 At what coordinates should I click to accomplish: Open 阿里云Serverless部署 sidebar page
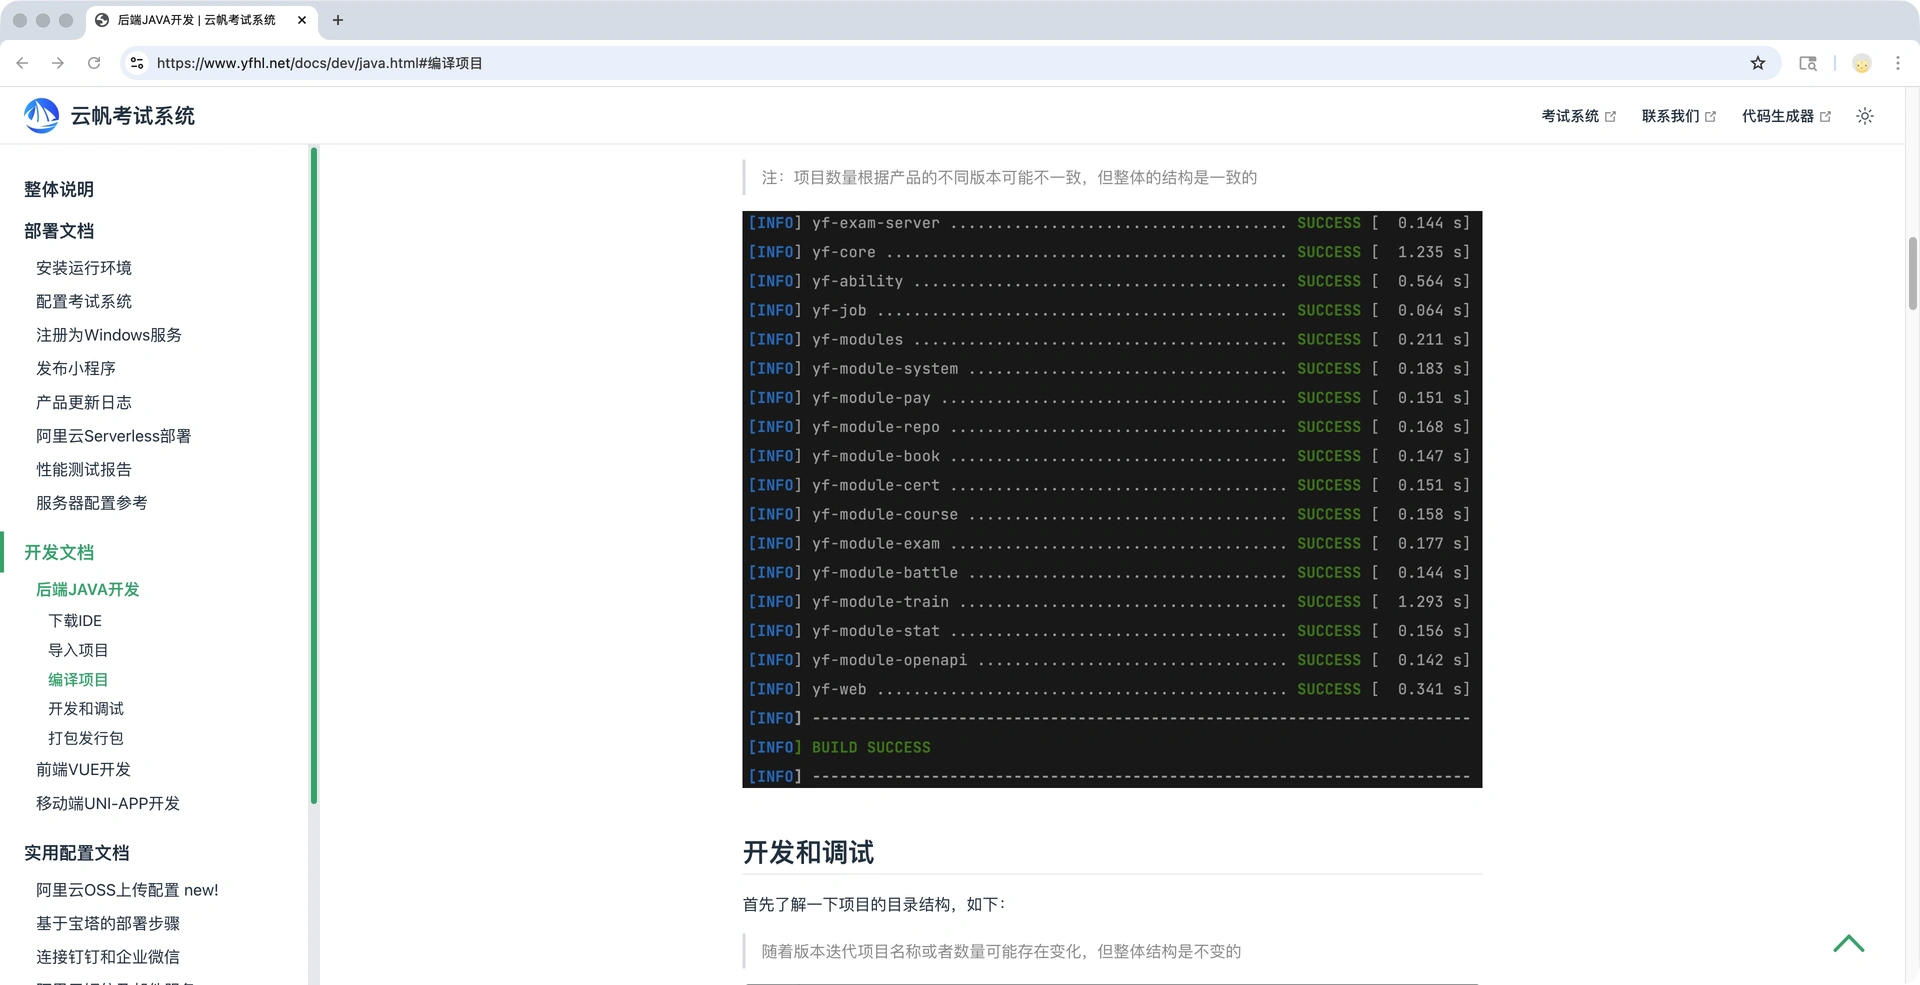click(x=114, y=436)
